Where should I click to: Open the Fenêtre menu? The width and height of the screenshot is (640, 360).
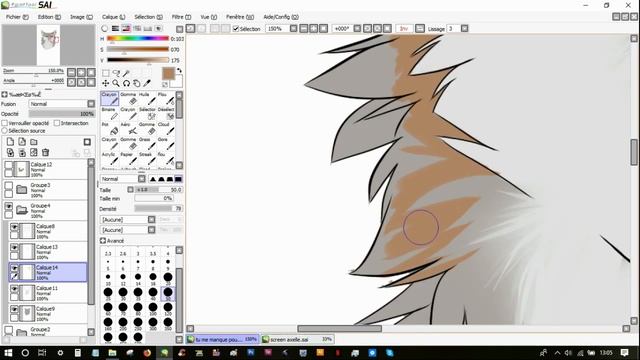pyautogui.click(x=240, y=17)
